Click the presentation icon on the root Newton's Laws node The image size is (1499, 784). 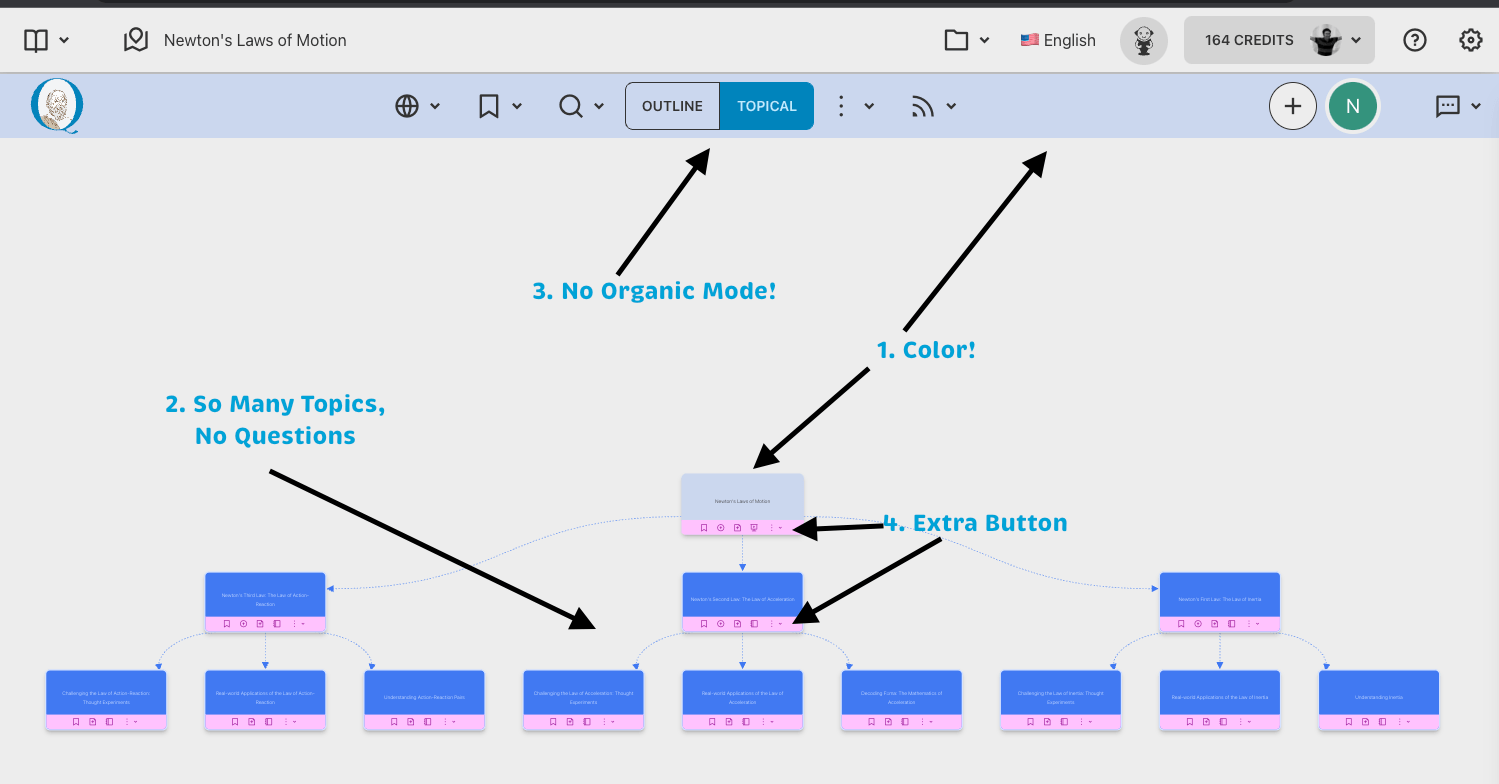click(x=754, y=527)
